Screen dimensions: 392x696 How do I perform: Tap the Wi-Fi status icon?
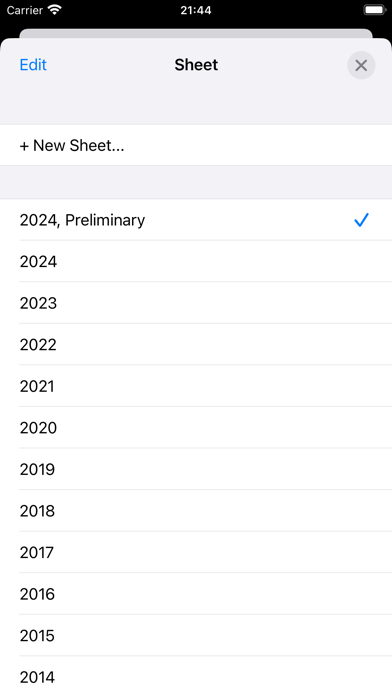tap(55, 10)
